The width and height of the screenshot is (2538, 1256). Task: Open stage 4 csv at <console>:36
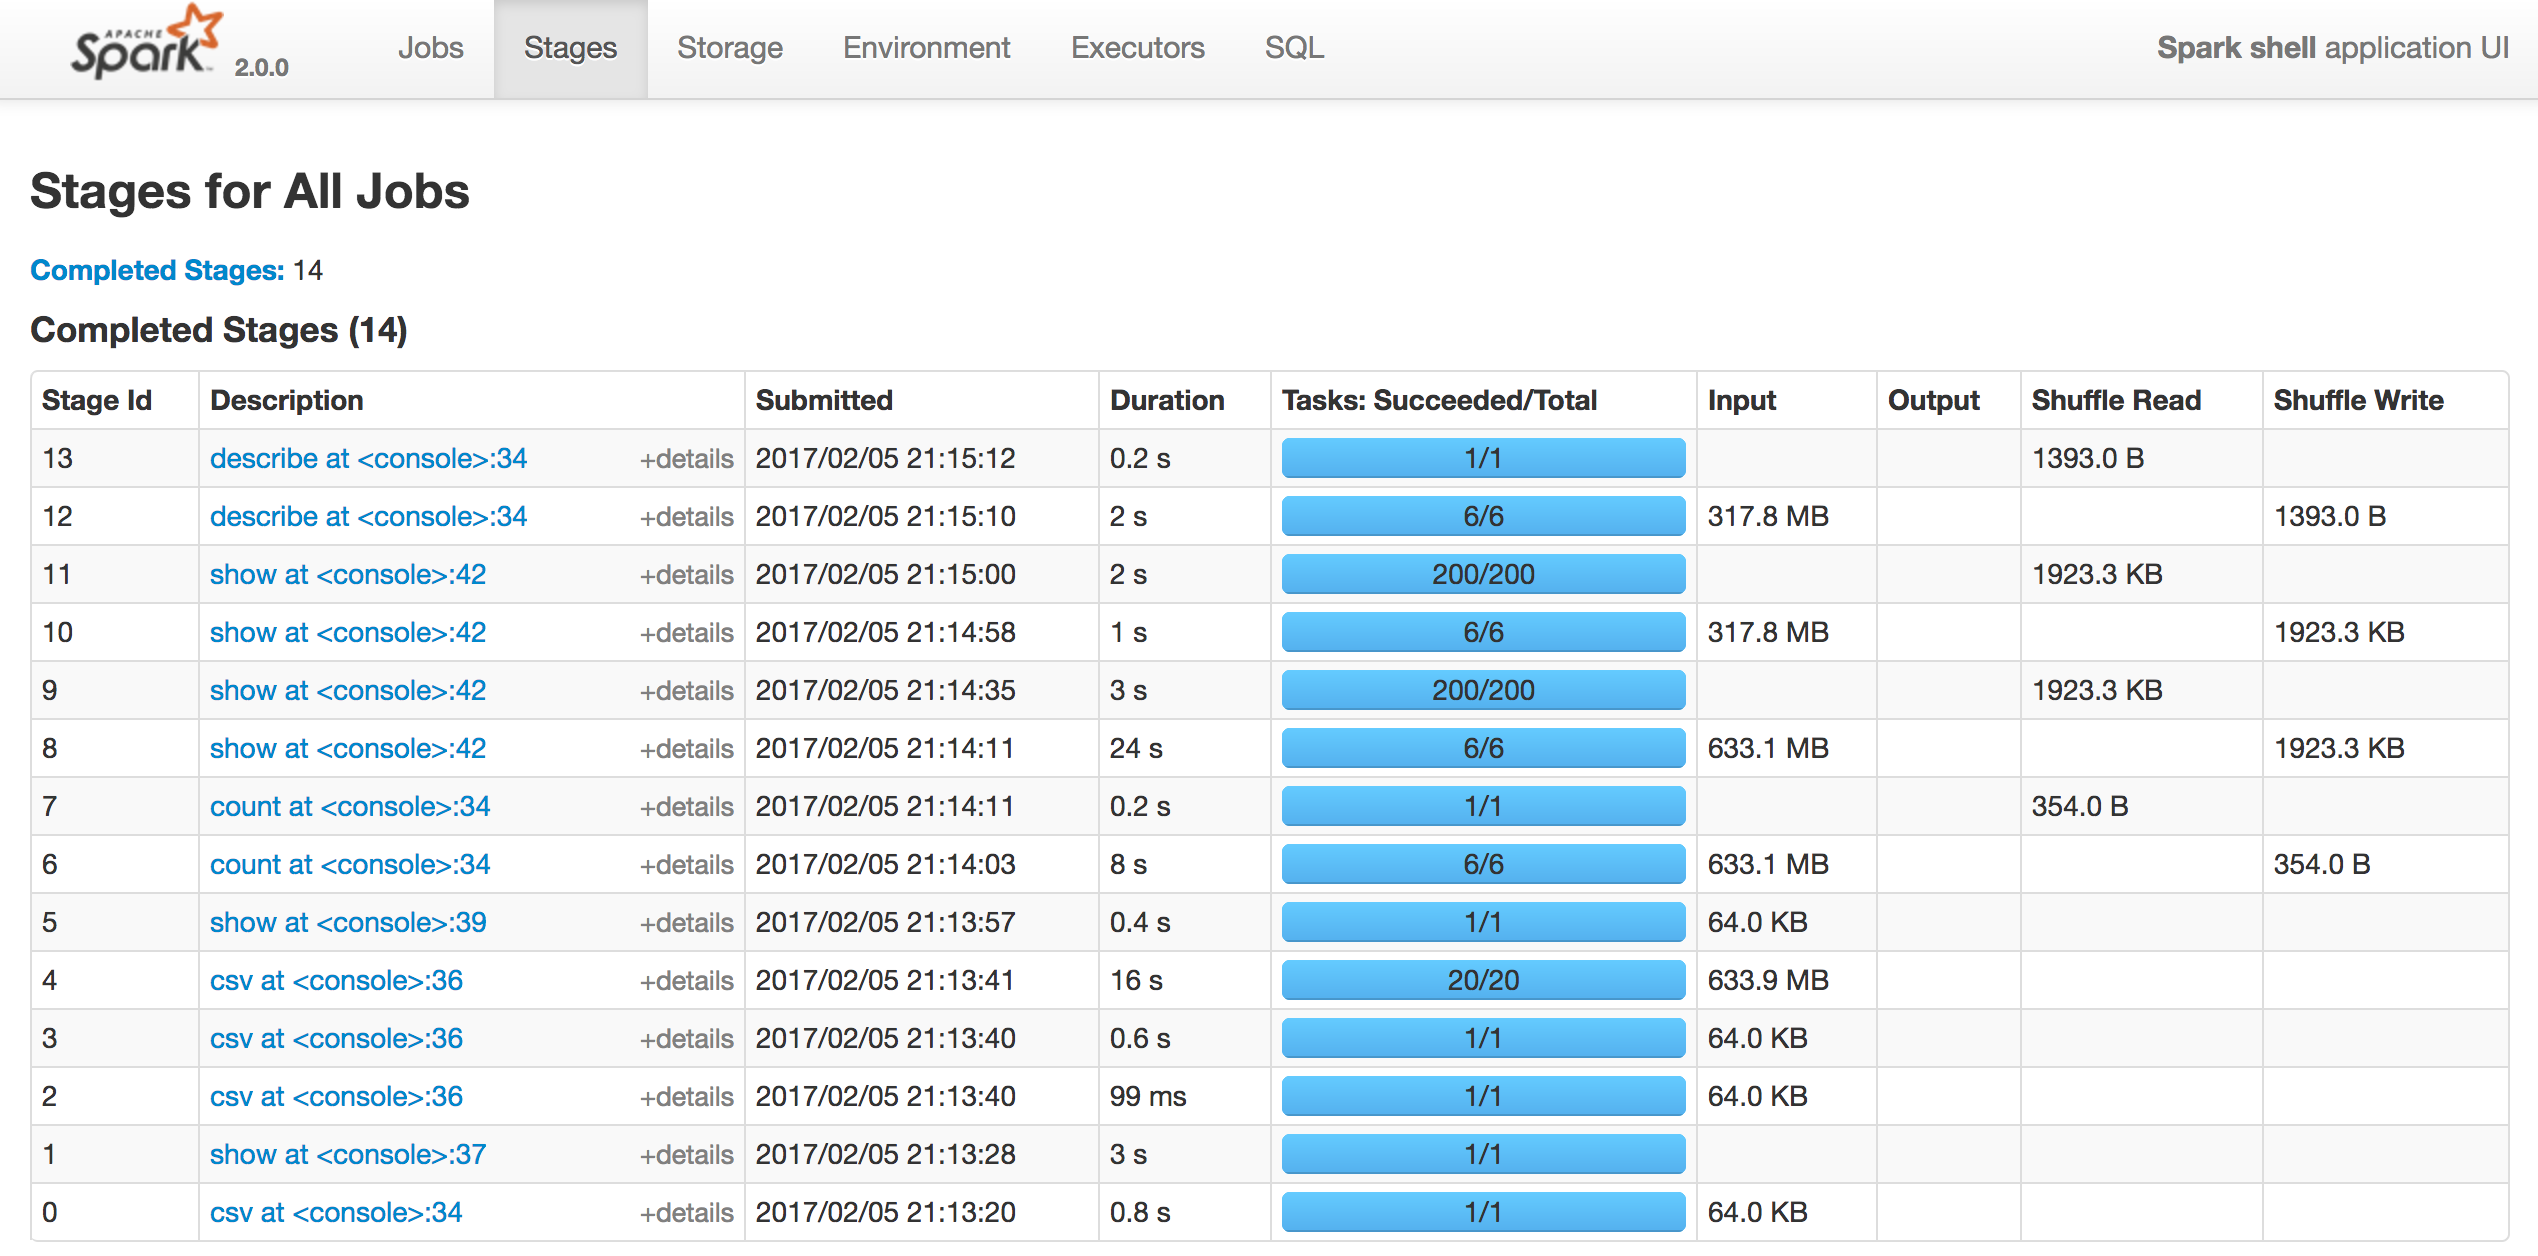pyautogui.click(x=336, y=980)
